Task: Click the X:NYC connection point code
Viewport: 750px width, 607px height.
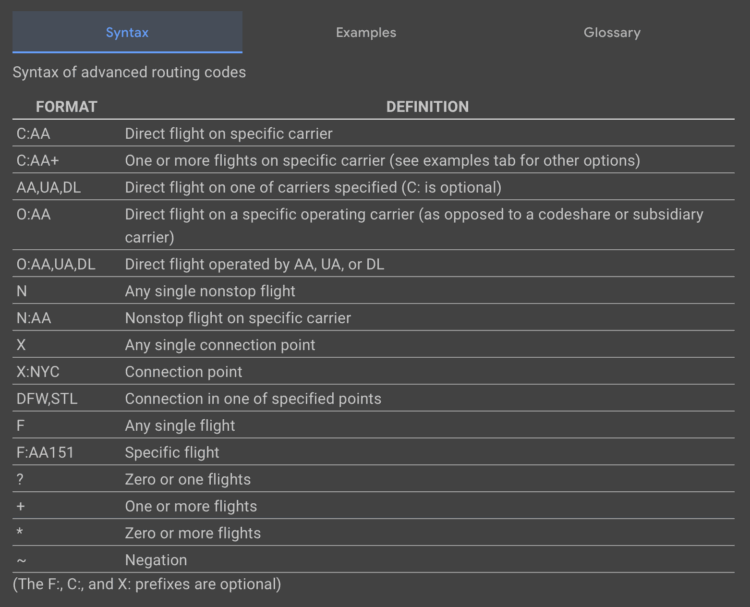Action: coord(39,372)
